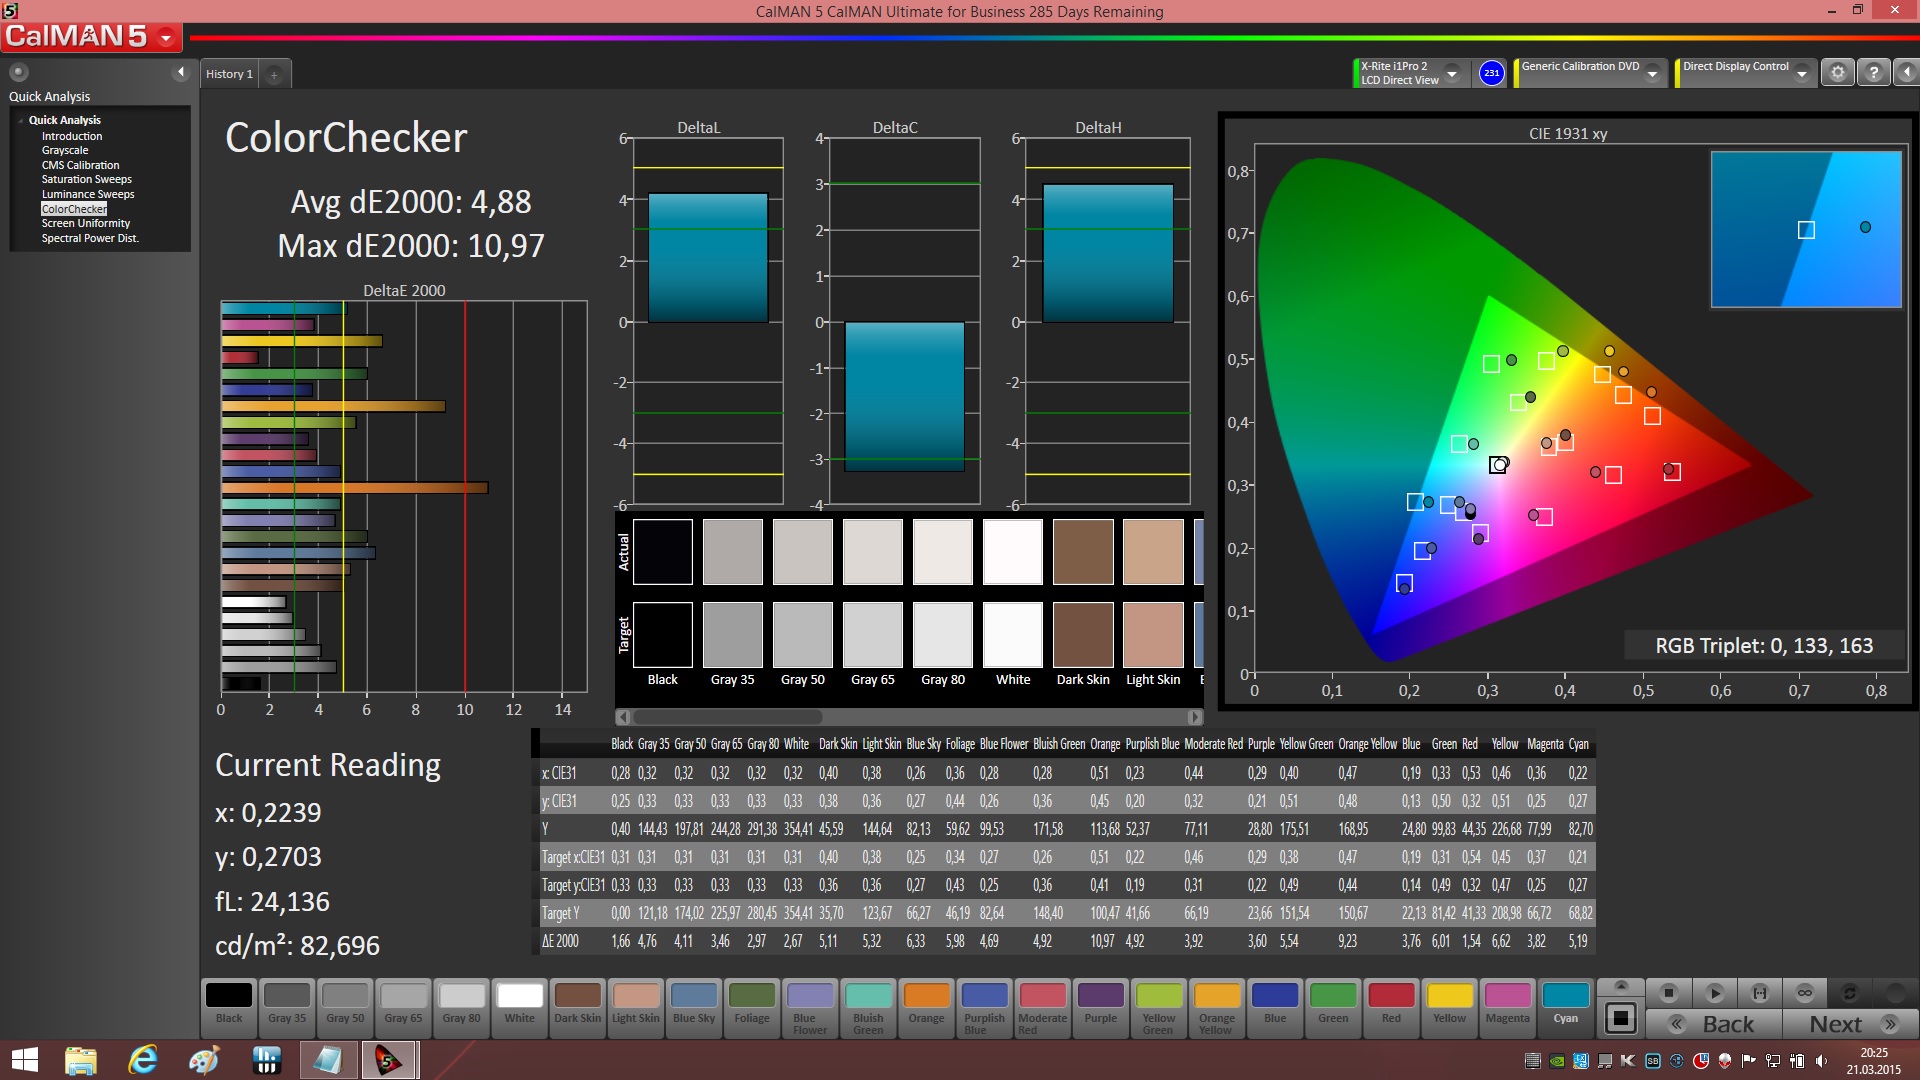Screen dimensions: 1920x1080
Task: Click the stop measurement button
Action: (x=1668, y=993)
